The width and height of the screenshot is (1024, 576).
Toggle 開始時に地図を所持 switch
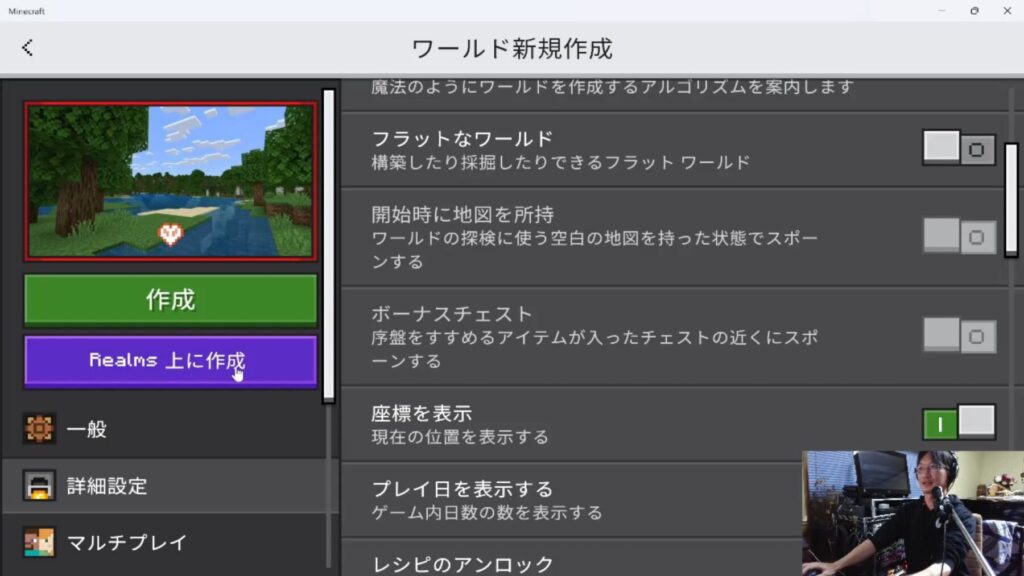pos(958,236)
